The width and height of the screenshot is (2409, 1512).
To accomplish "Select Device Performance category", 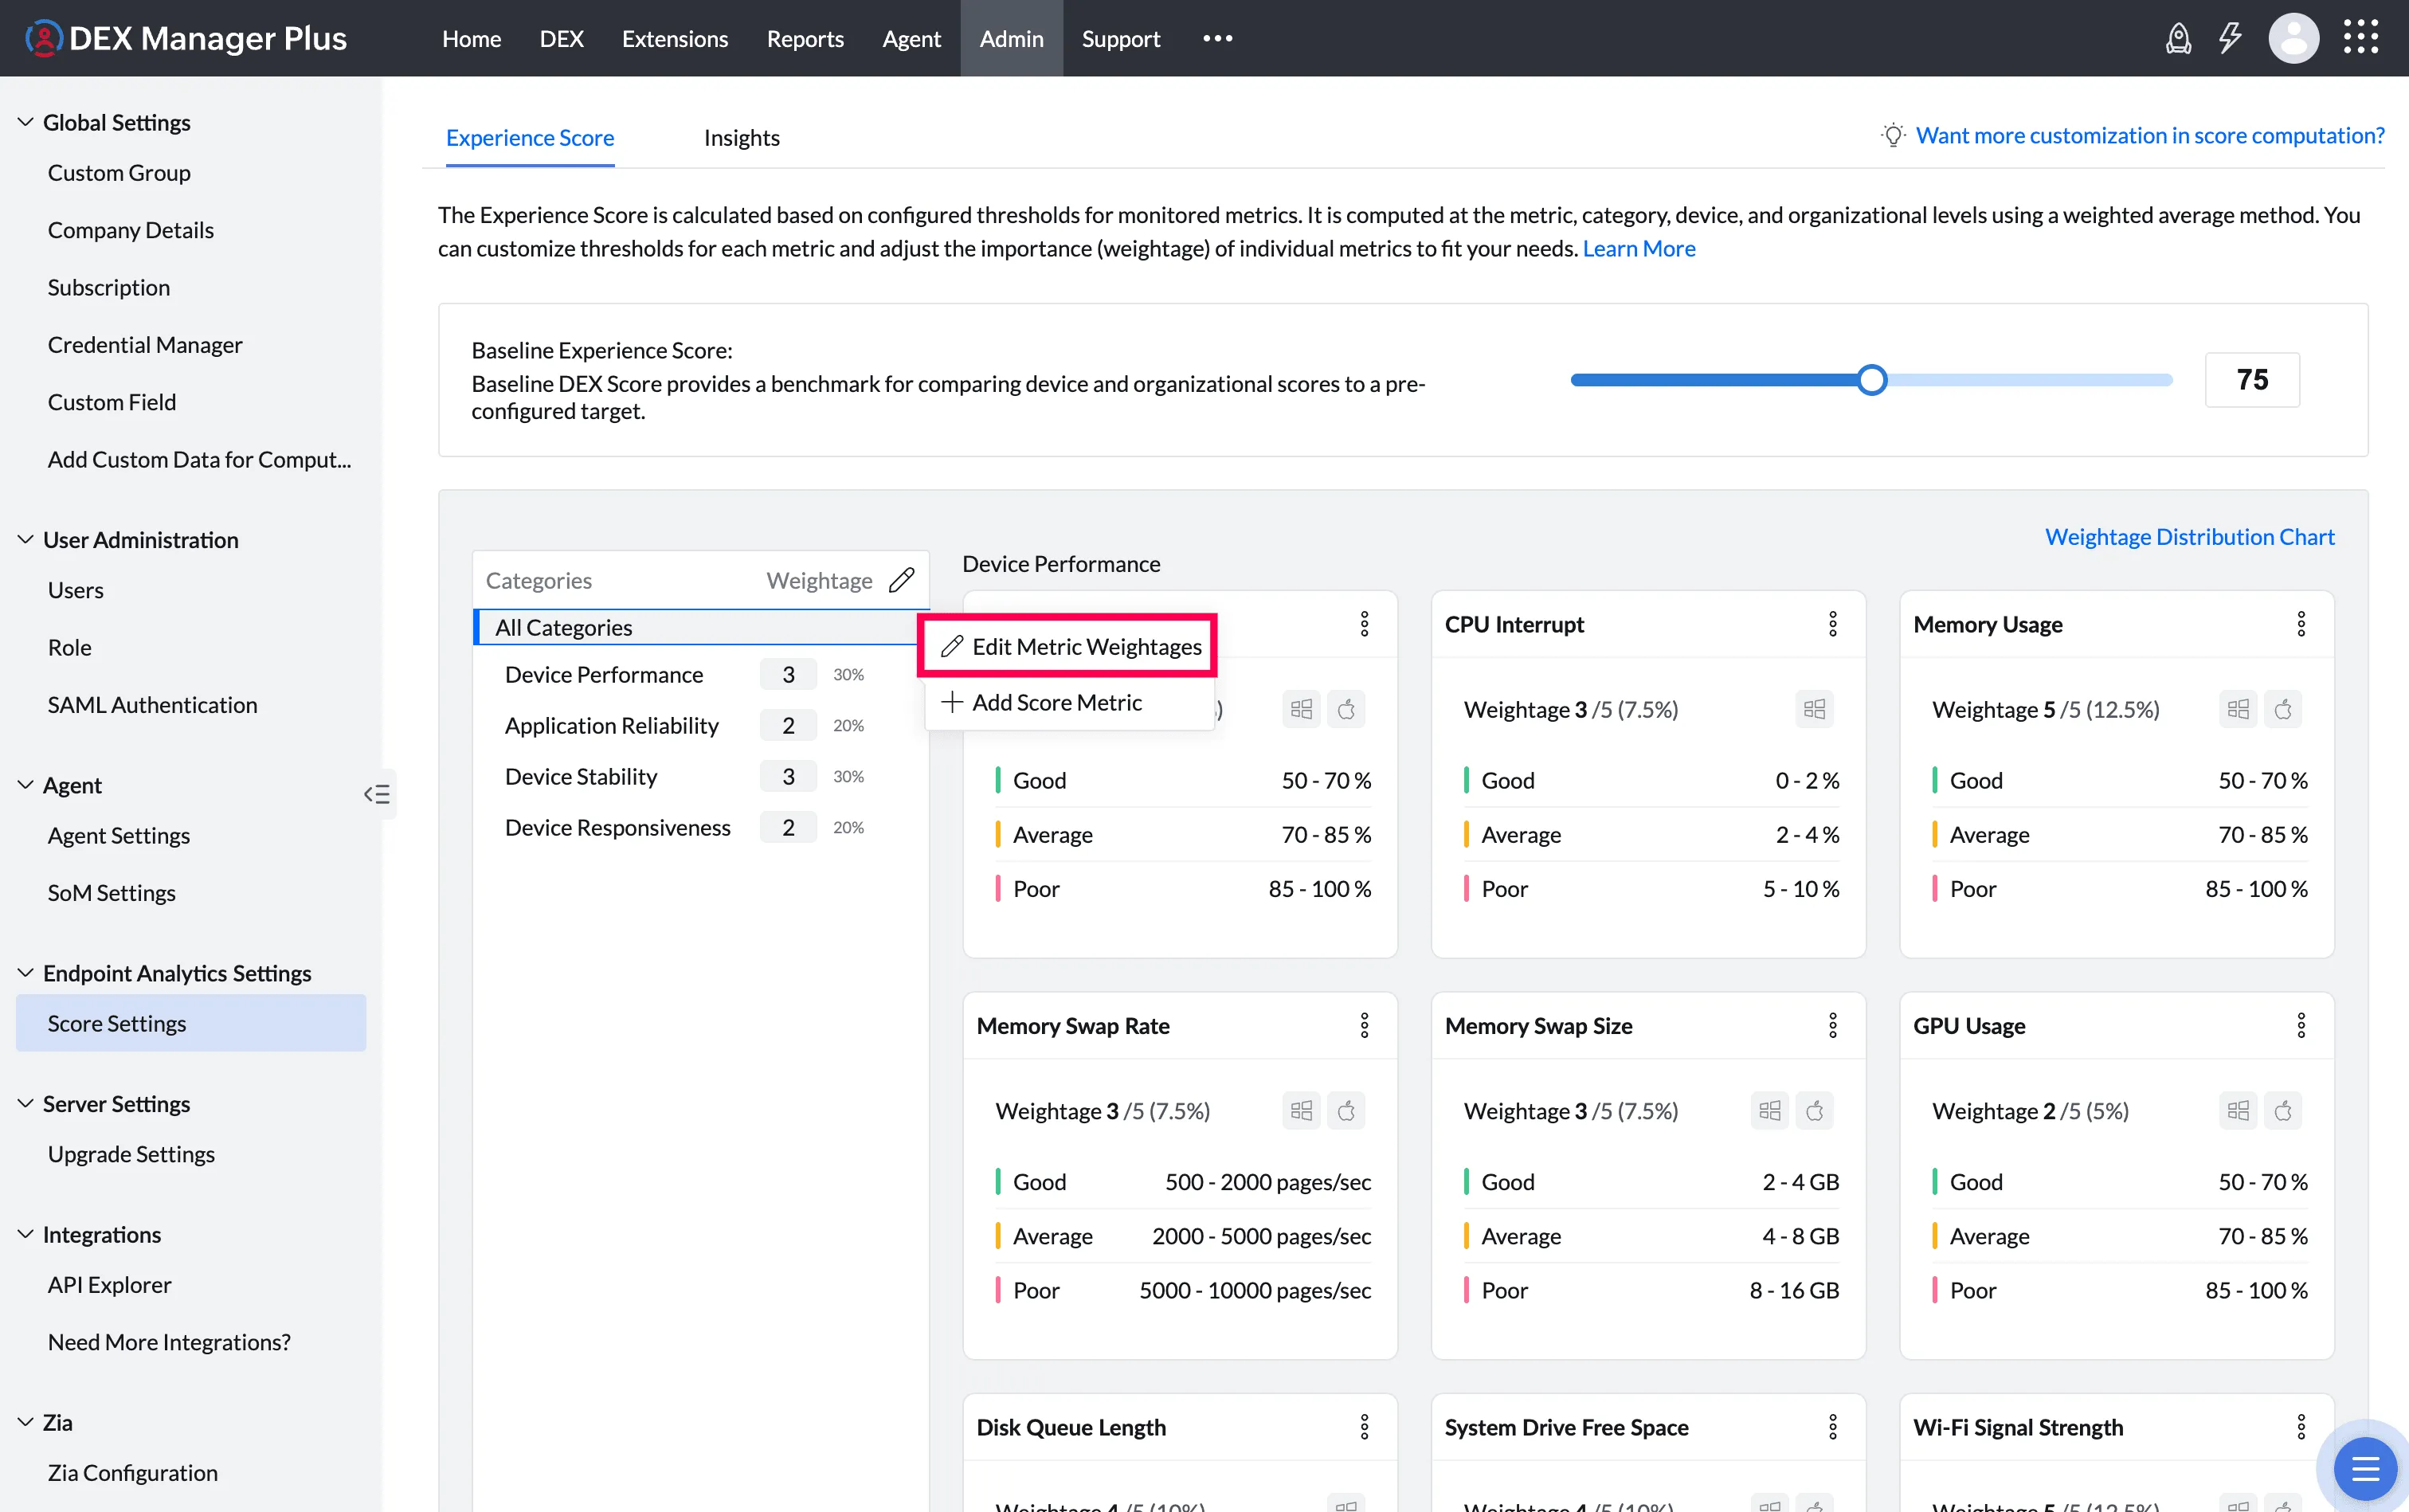I will coord(603,675).
